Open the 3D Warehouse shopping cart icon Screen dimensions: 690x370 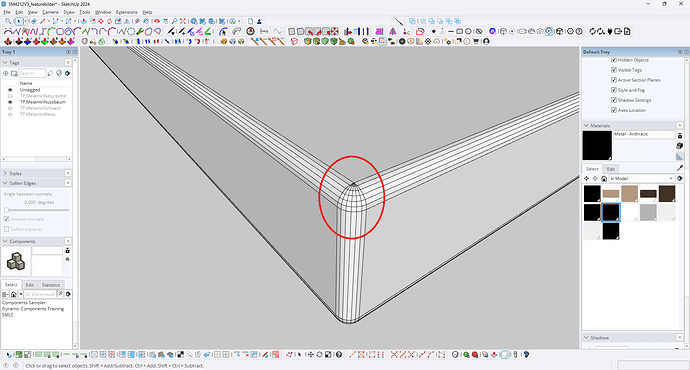[476, 41]
